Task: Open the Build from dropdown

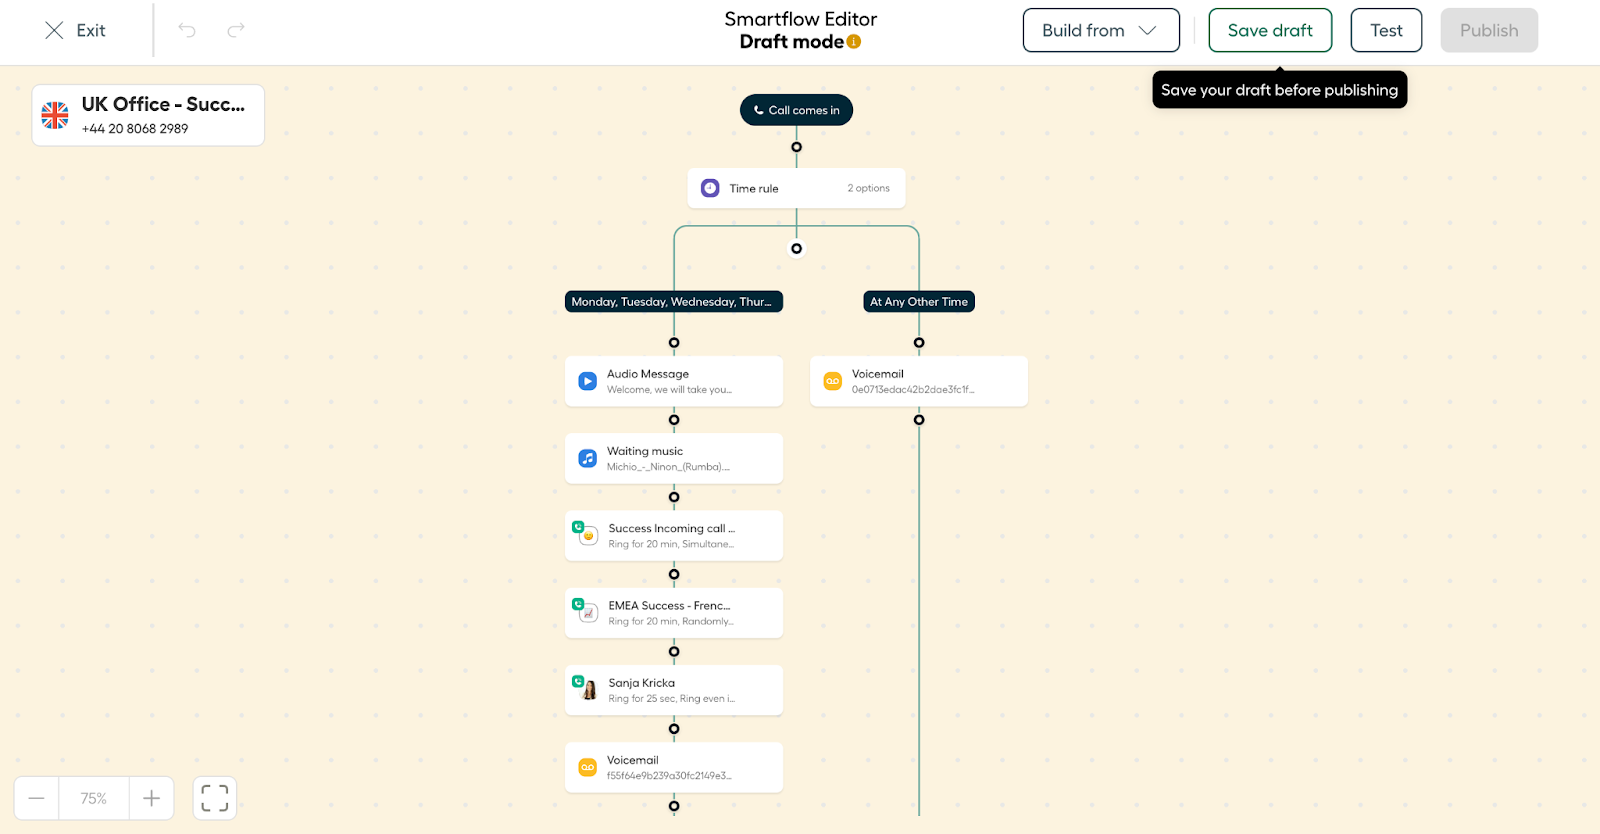Action: 1101,30
